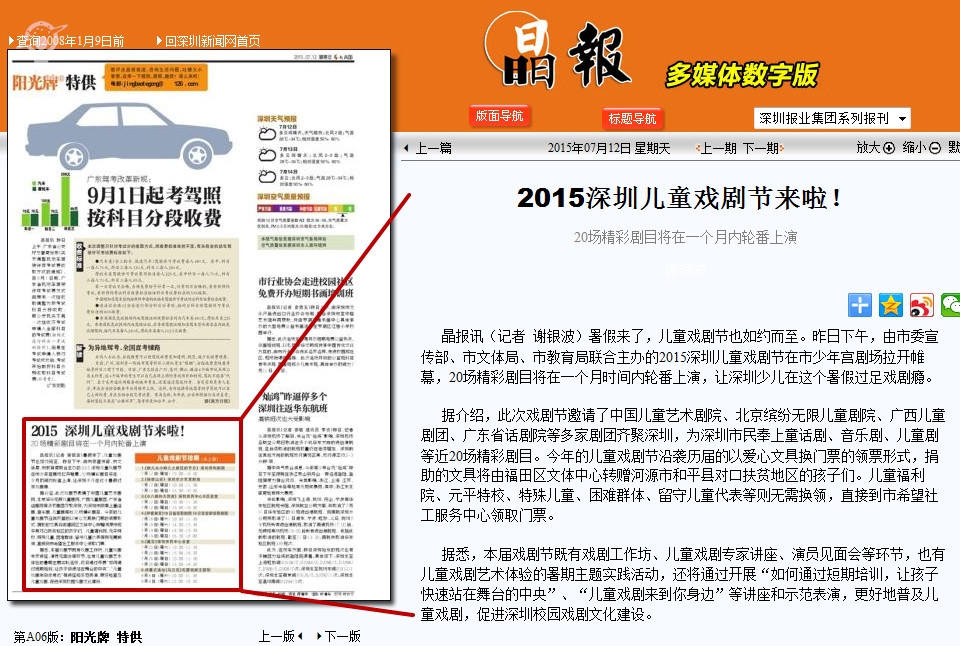Click the highlighted 儿童戏剧节 article region
Viewport: 960px width, 646px height.
[x=131, y=505]
